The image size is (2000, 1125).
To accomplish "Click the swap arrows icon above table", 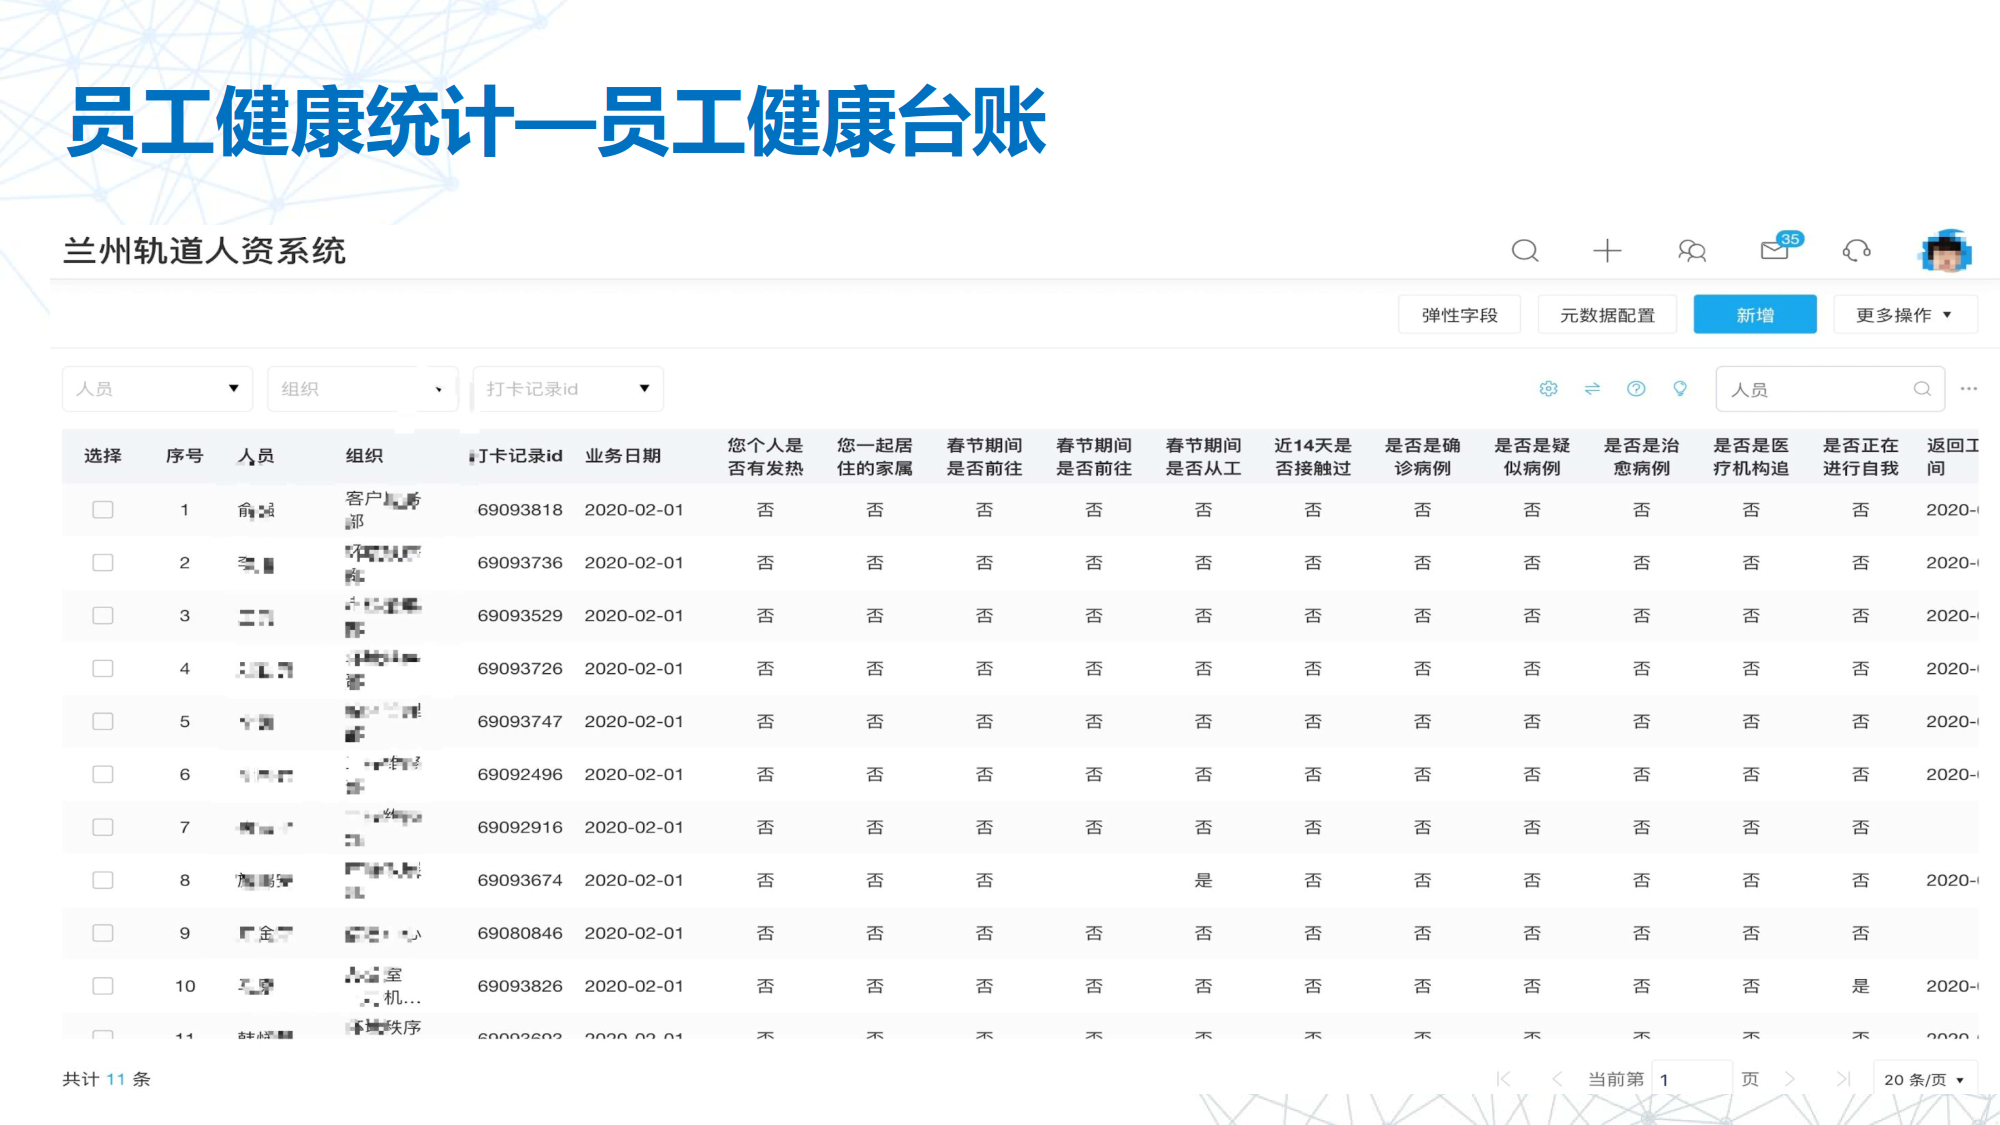I will (x=1592, y=389).
